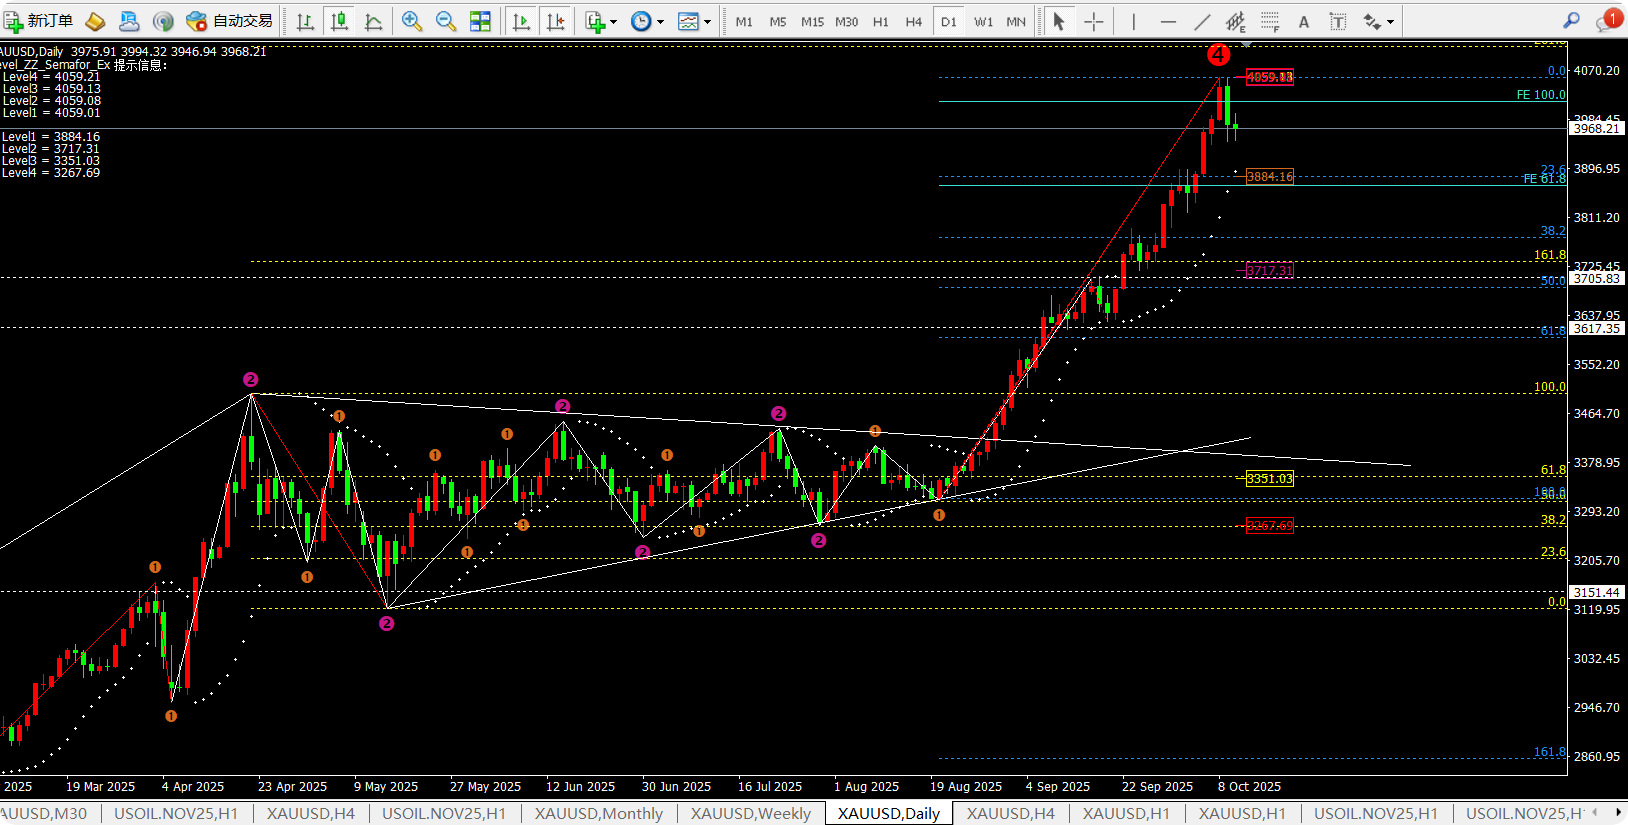
Task: Select the text tool A
Action: (1303, 21)
